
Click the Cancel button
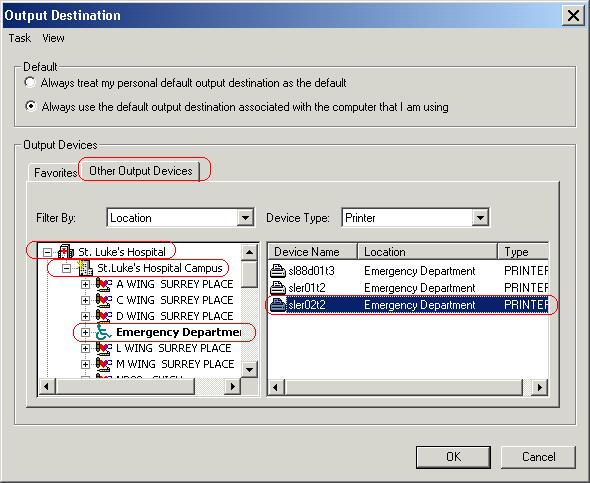pos(538,457)
